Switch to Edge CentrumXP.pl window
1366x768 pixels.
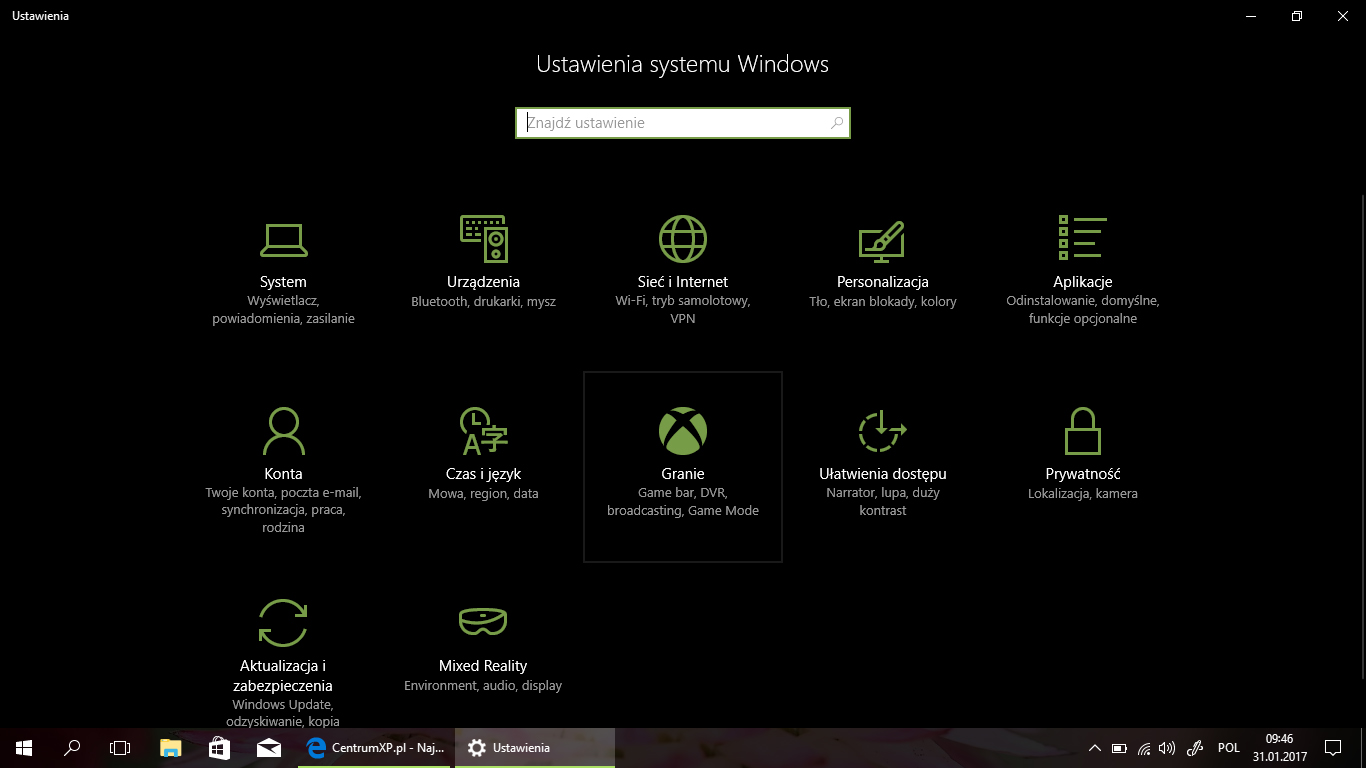tap(375, 748)
